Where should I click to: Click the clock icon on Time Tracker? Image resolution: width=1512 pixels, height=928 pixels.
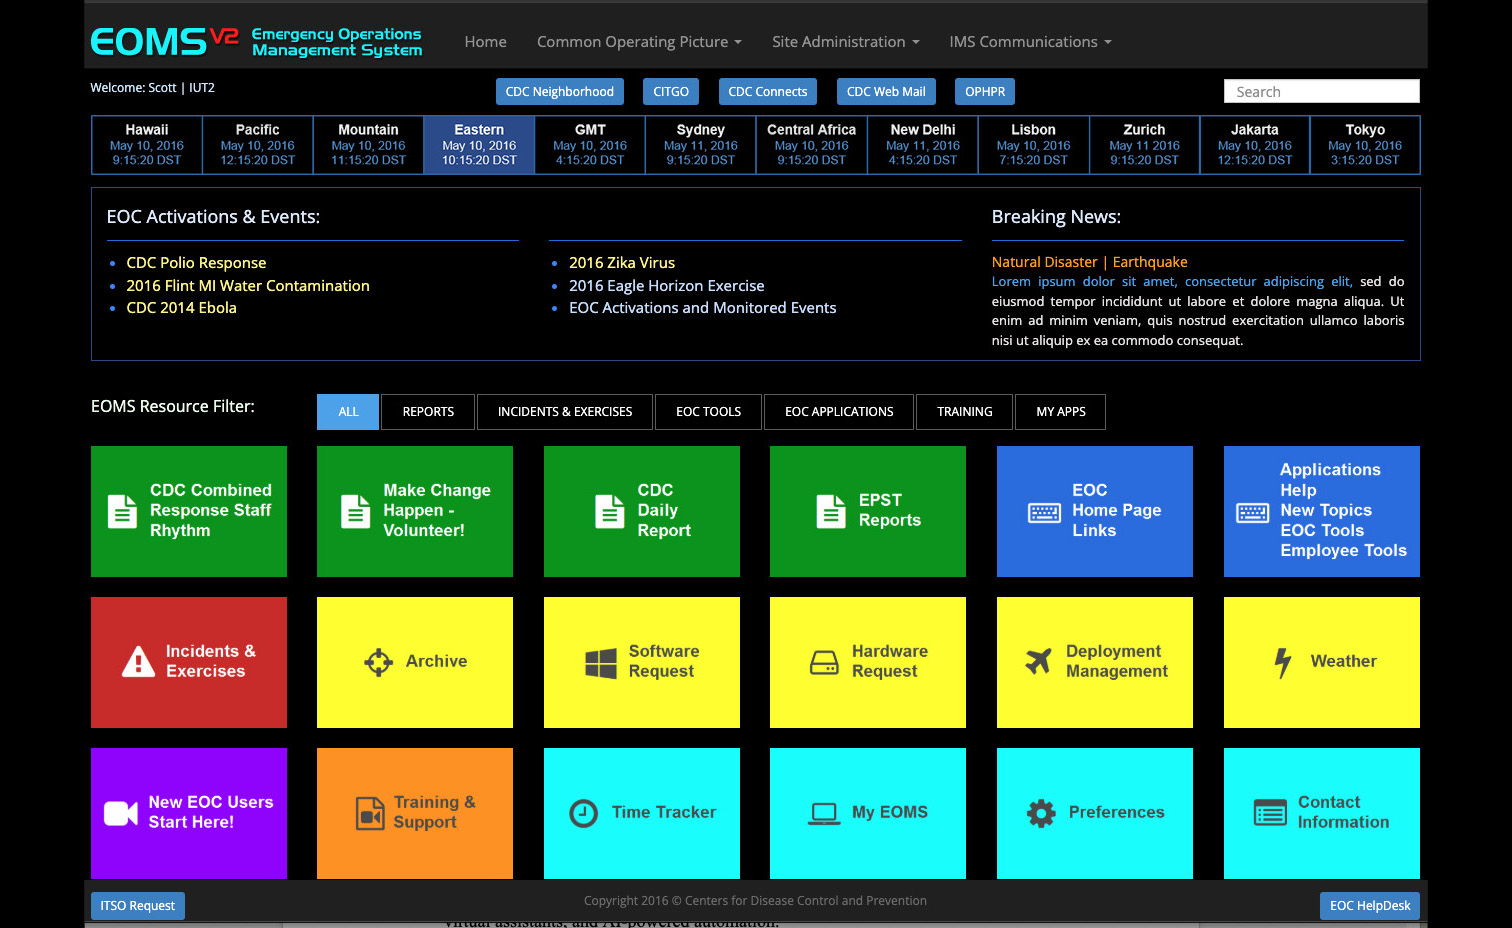click(x=583, y=813)
